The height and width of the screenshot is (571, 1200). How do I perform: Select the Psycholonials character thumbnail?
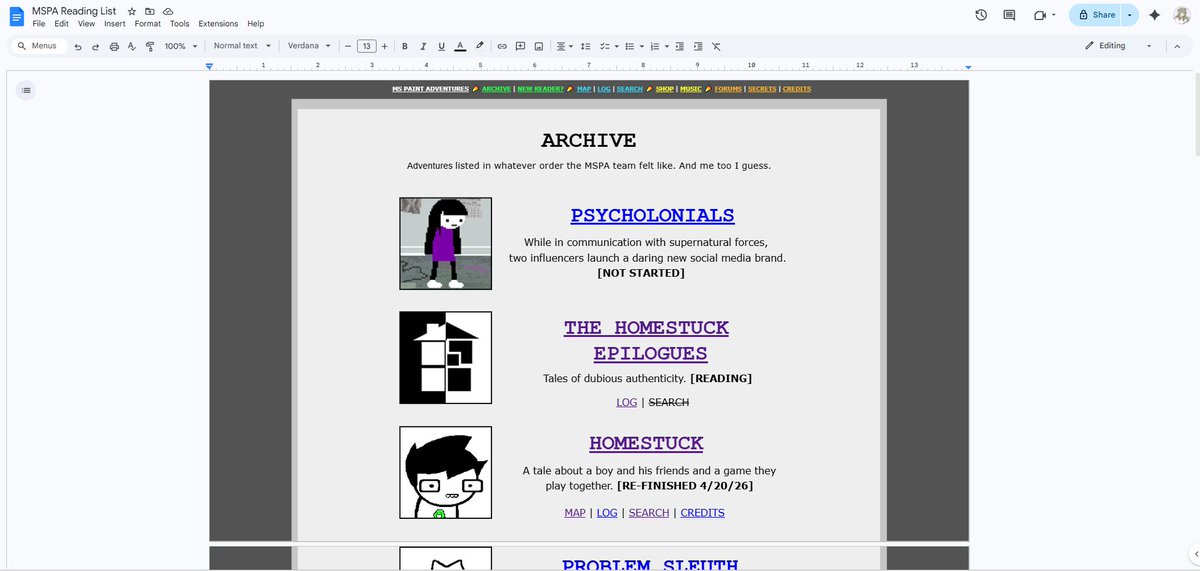(x=445, y=243)
